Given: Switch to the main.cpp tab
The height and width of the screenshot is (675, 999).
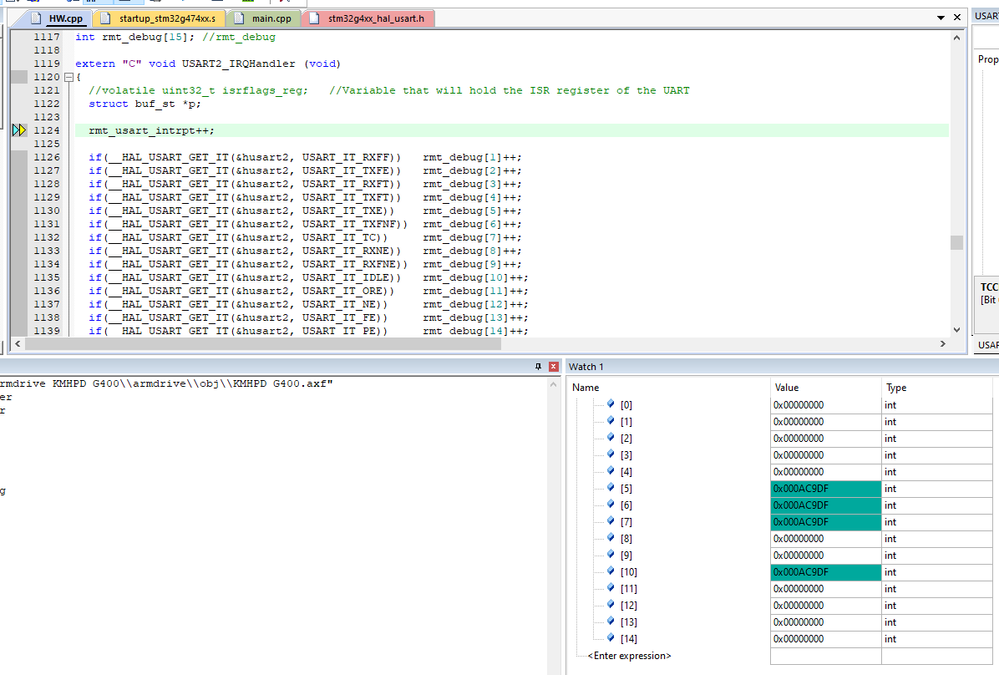Looking at the screenshot, I should point(263,18).
